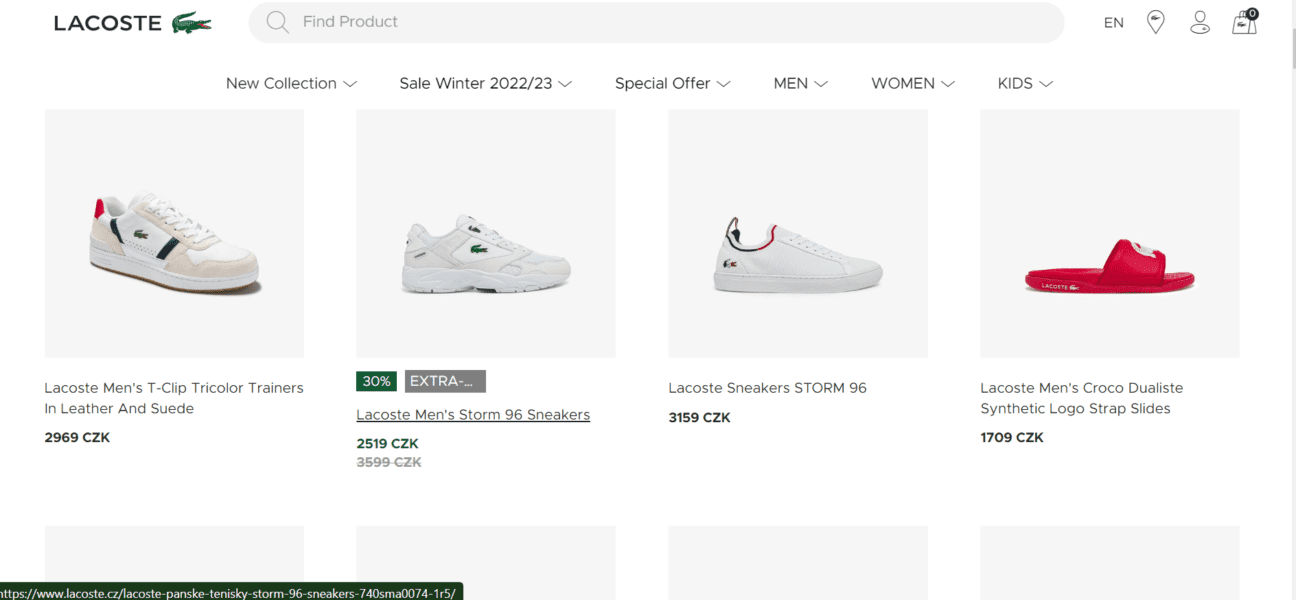Open the WOMEN category menu

click(912, 84)
